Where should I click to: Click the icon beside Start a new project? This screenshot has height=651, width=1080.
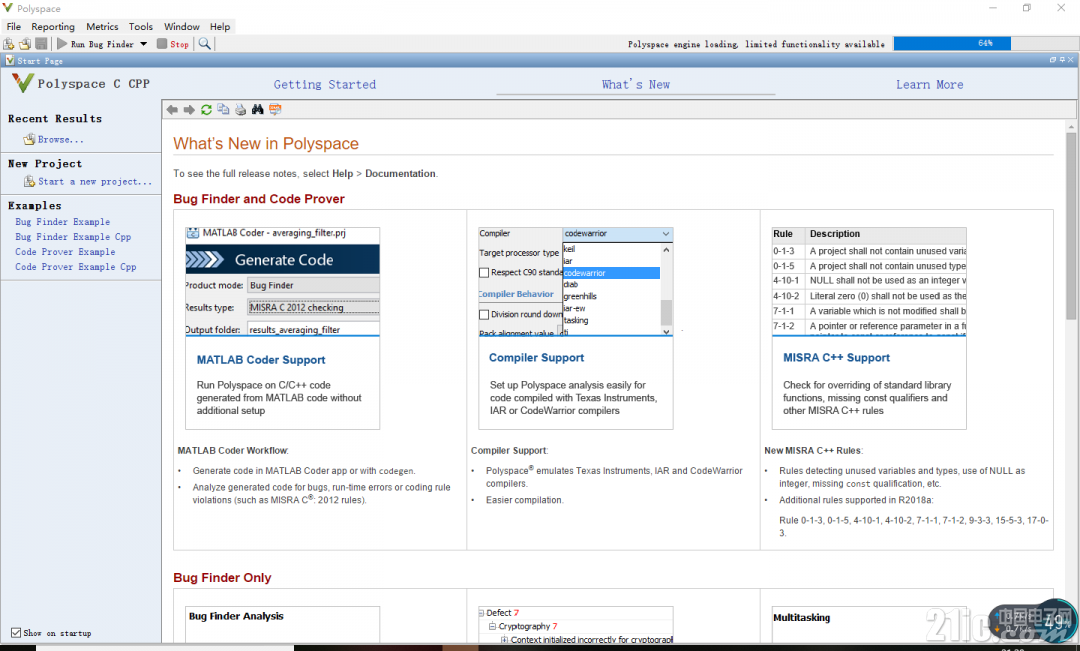[29, 181]
